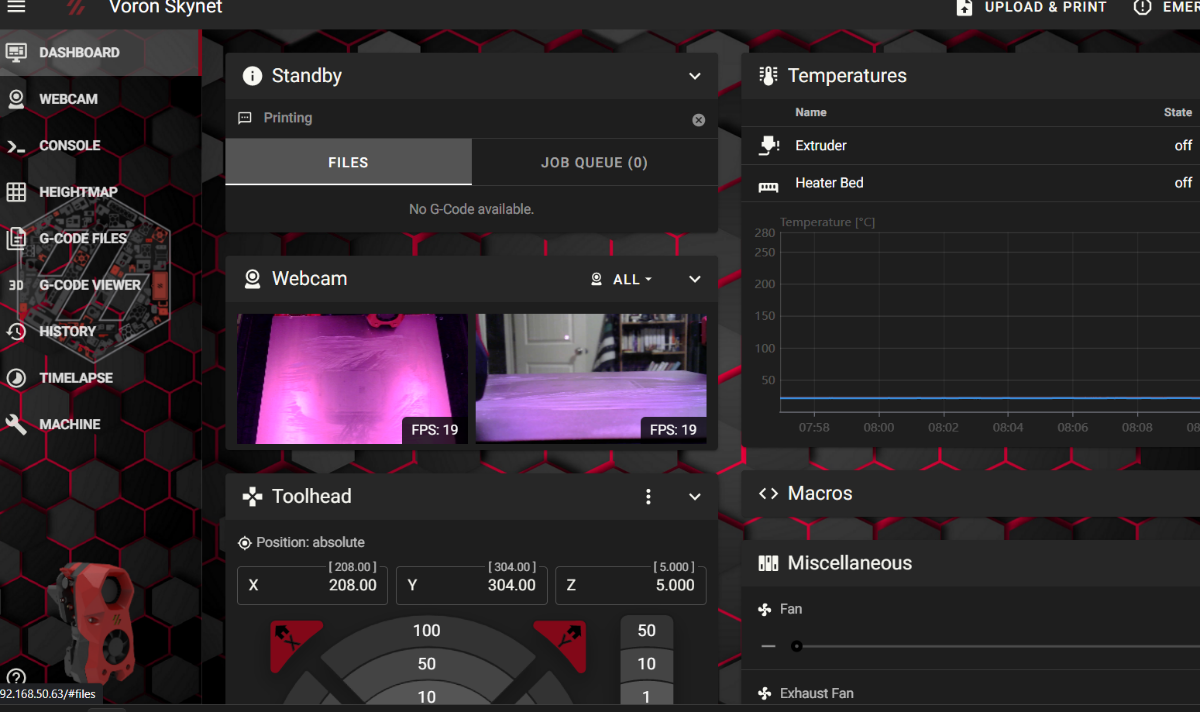Screen dimensions: 1200x712
Task: Open Toolhead three-dot options menu
Action: [648, 497]
